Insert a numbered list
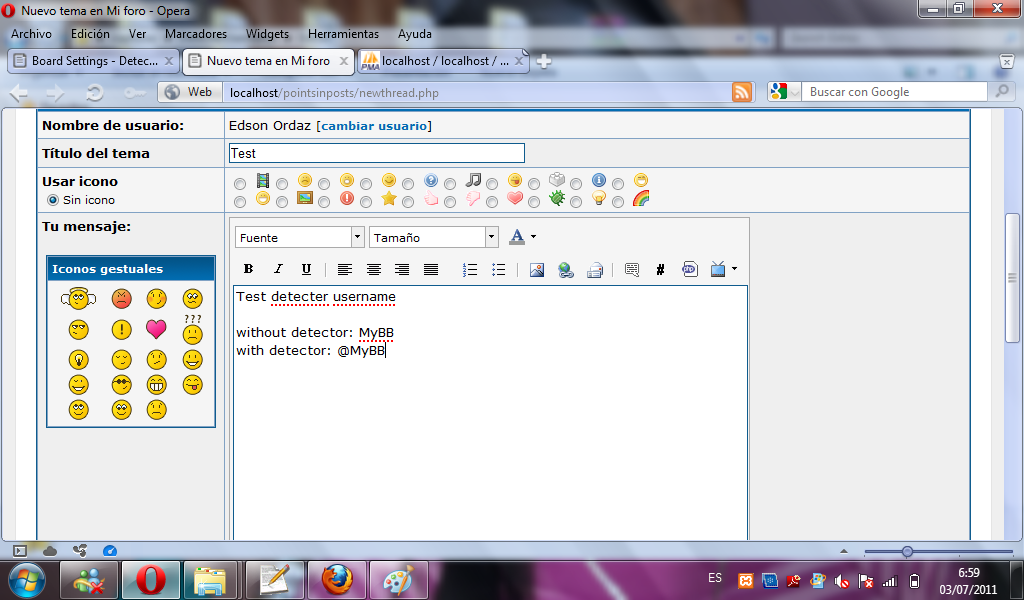This screenshot has width=1024, height=600. (470, 269)
